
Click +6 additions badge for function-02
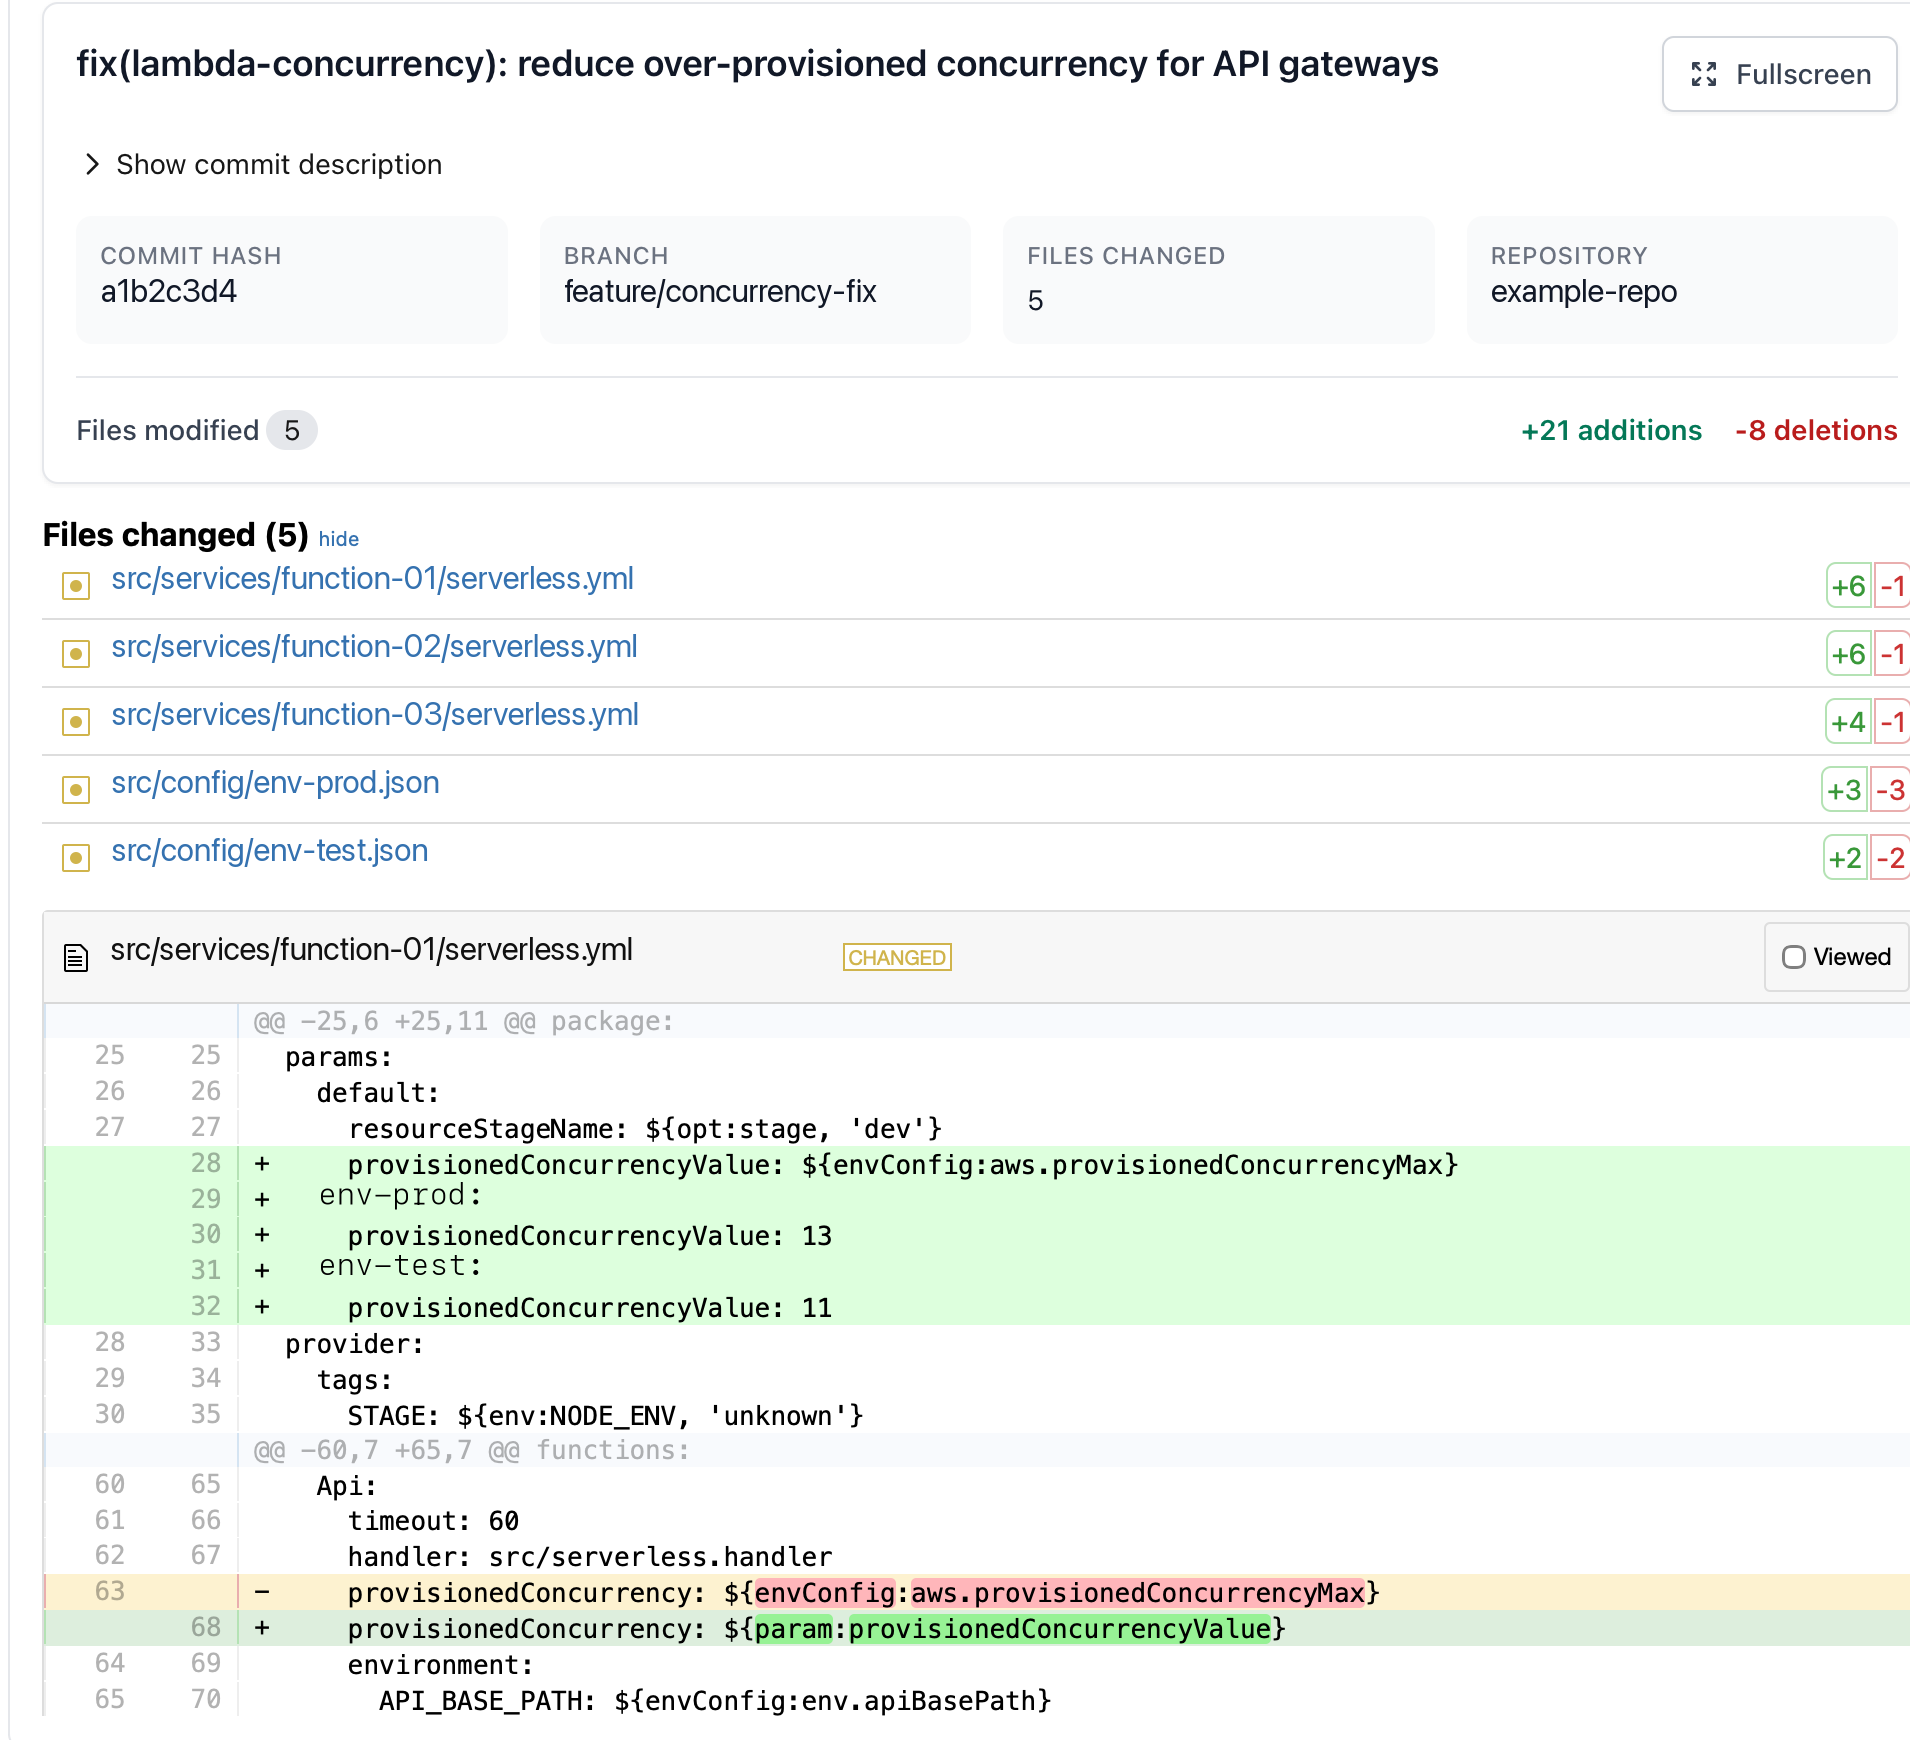pos(1848,654)
